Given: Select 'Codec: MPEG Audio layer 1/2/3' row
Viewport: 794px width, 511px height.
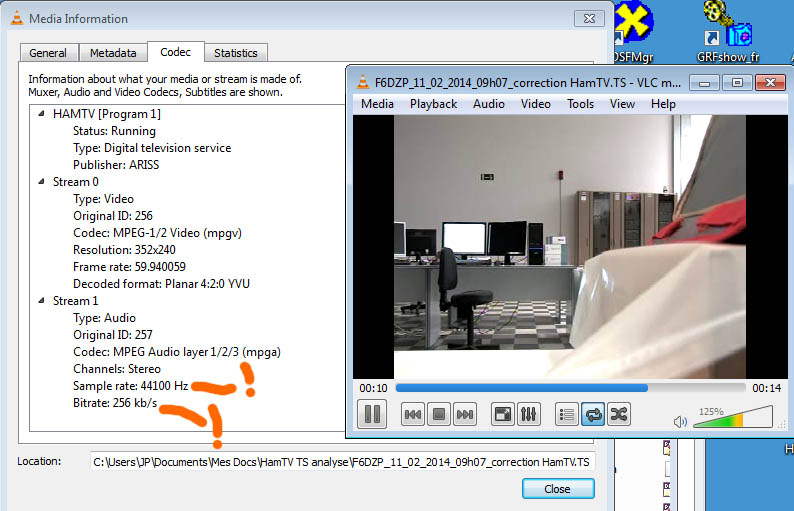Looking at the screenshot, I should [x=177, y=352].
